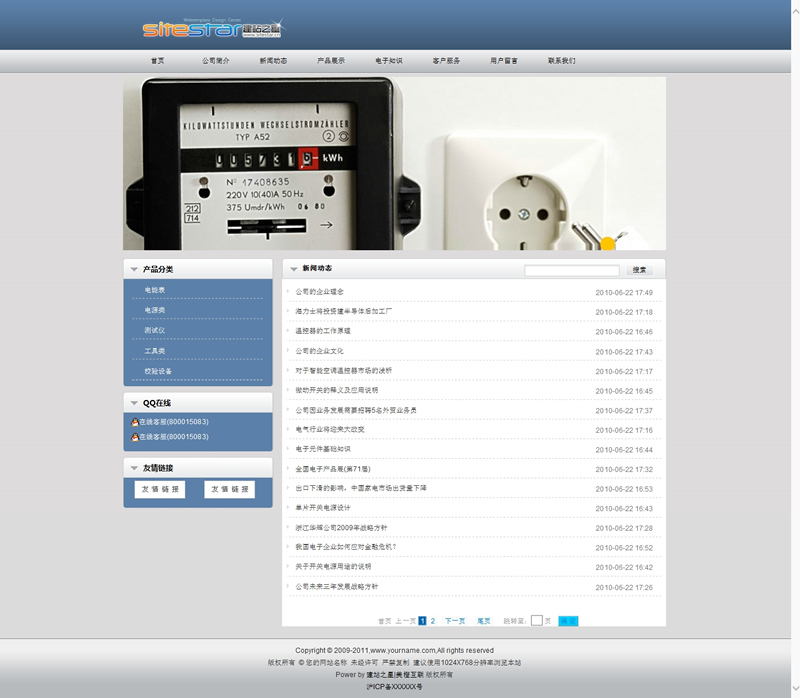The image size is (800, 698).
Task: Click the arrow icon beside 产品分类
Action: (133, 270)
